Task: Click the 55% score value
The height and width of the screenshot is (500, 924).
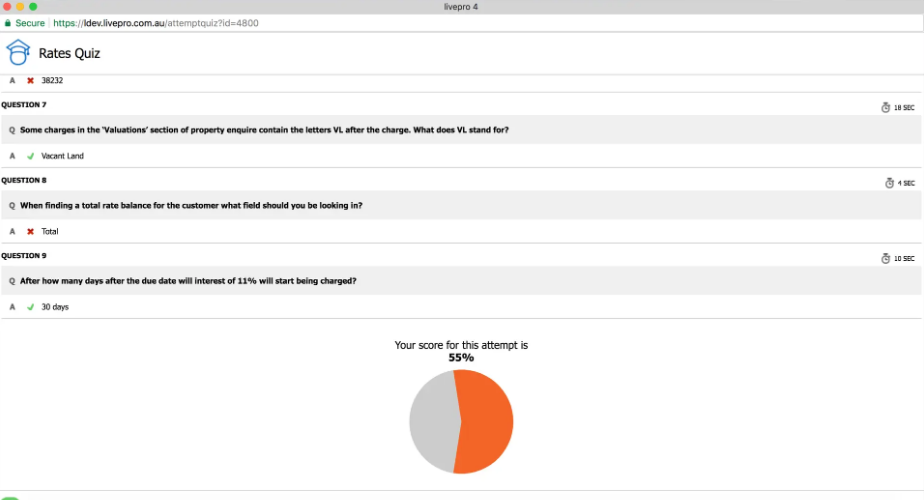Action: pos(461,357)
